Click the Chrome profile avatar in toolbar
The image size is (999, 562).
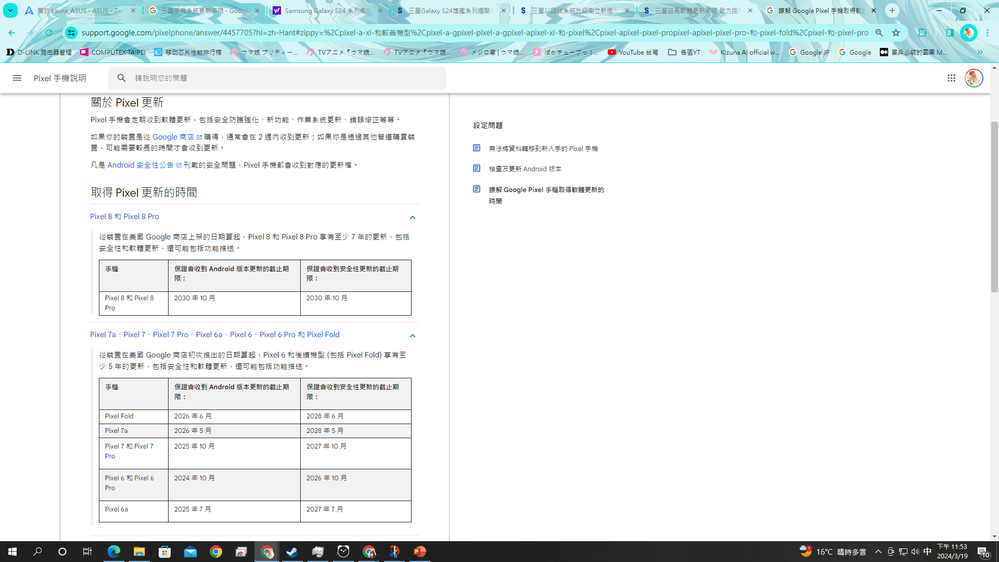pos(968,32)
